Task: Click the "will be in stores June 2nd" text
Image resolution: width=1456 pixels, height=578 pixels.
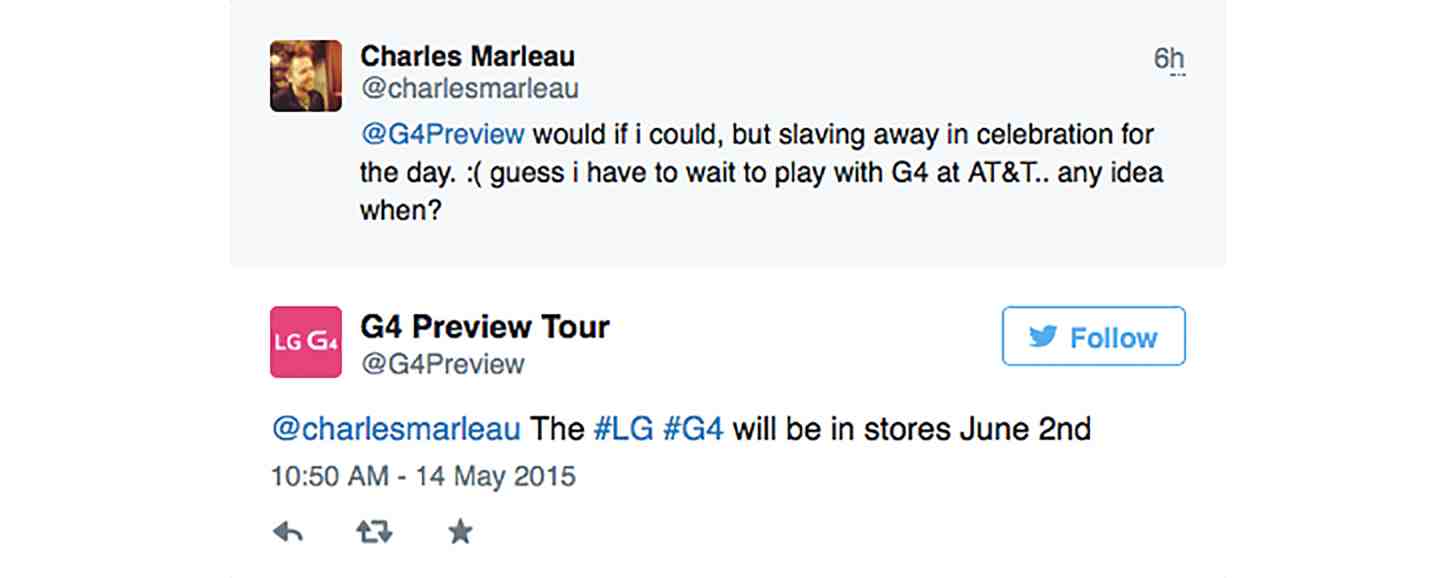Action: coord(911,429)
